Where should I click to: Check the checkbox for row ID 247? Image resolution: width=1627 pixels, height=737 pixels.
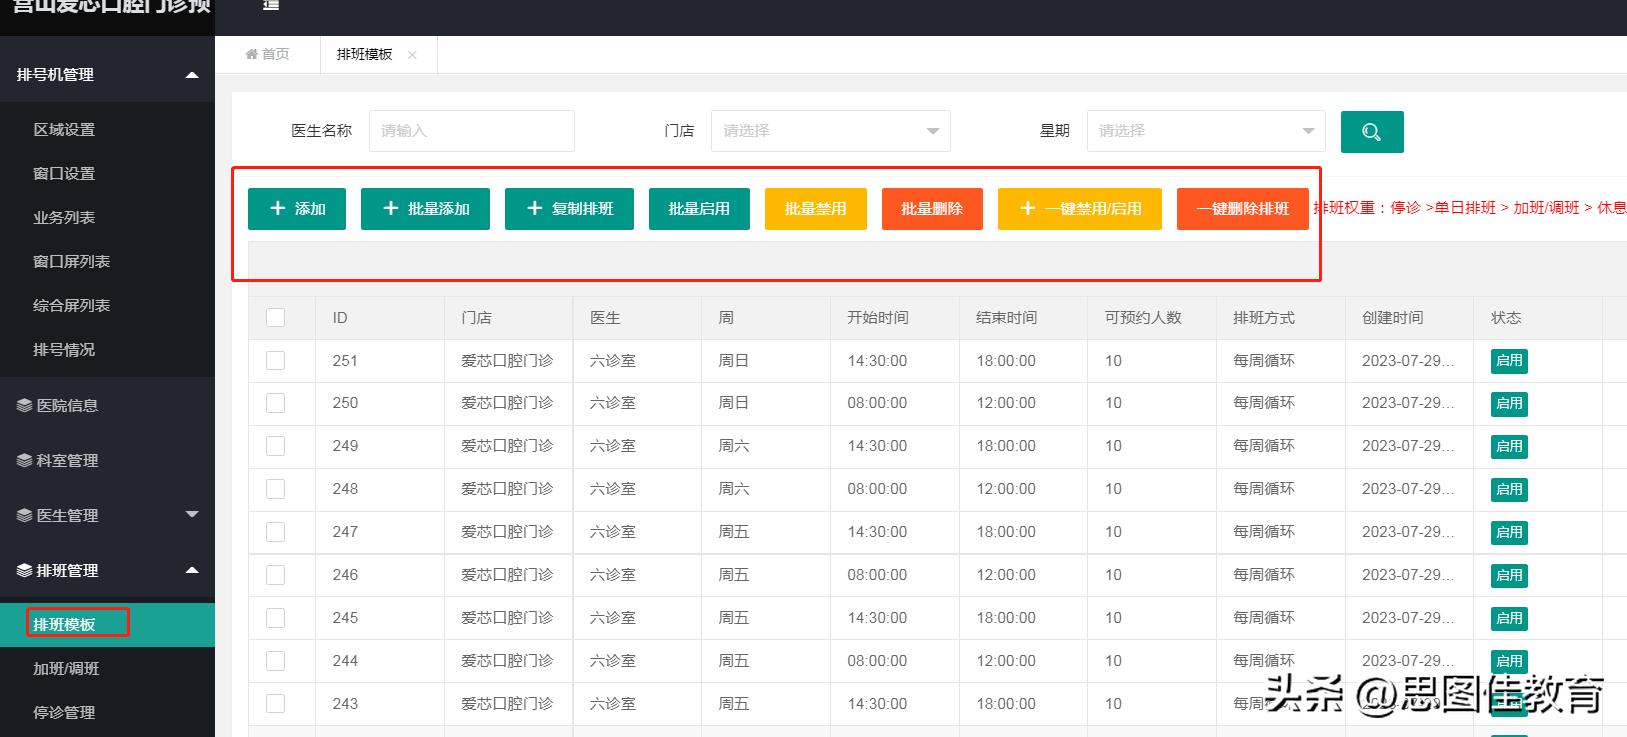(x=276, y=532)
